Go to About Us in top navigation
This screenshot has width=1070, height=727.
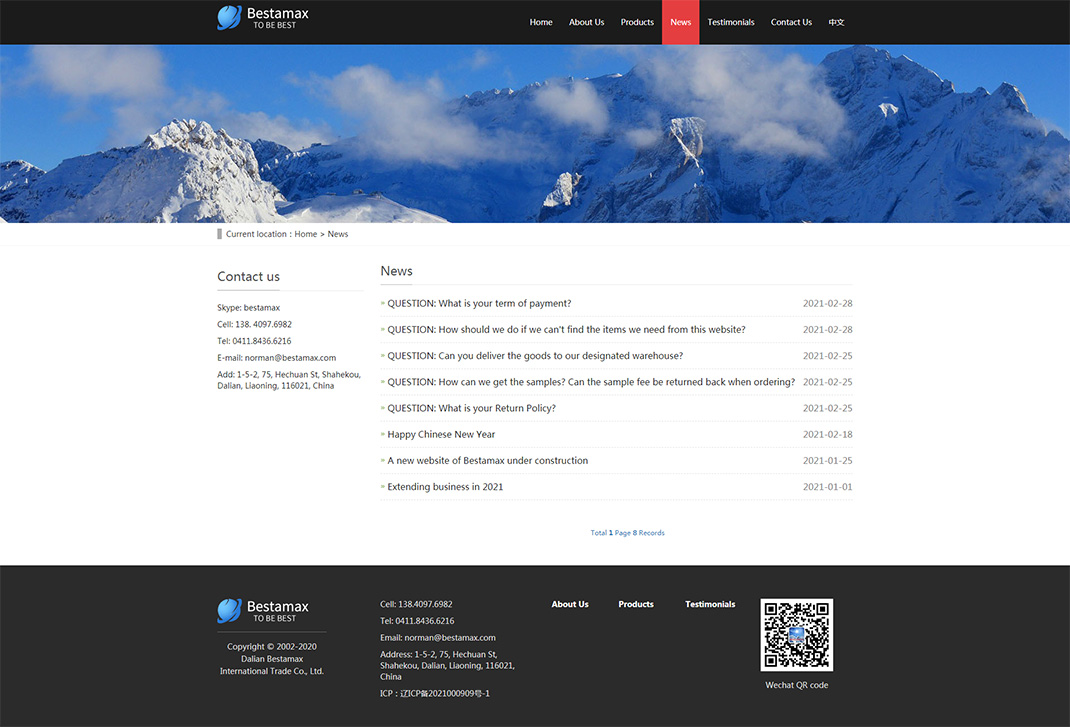(586, 22)
